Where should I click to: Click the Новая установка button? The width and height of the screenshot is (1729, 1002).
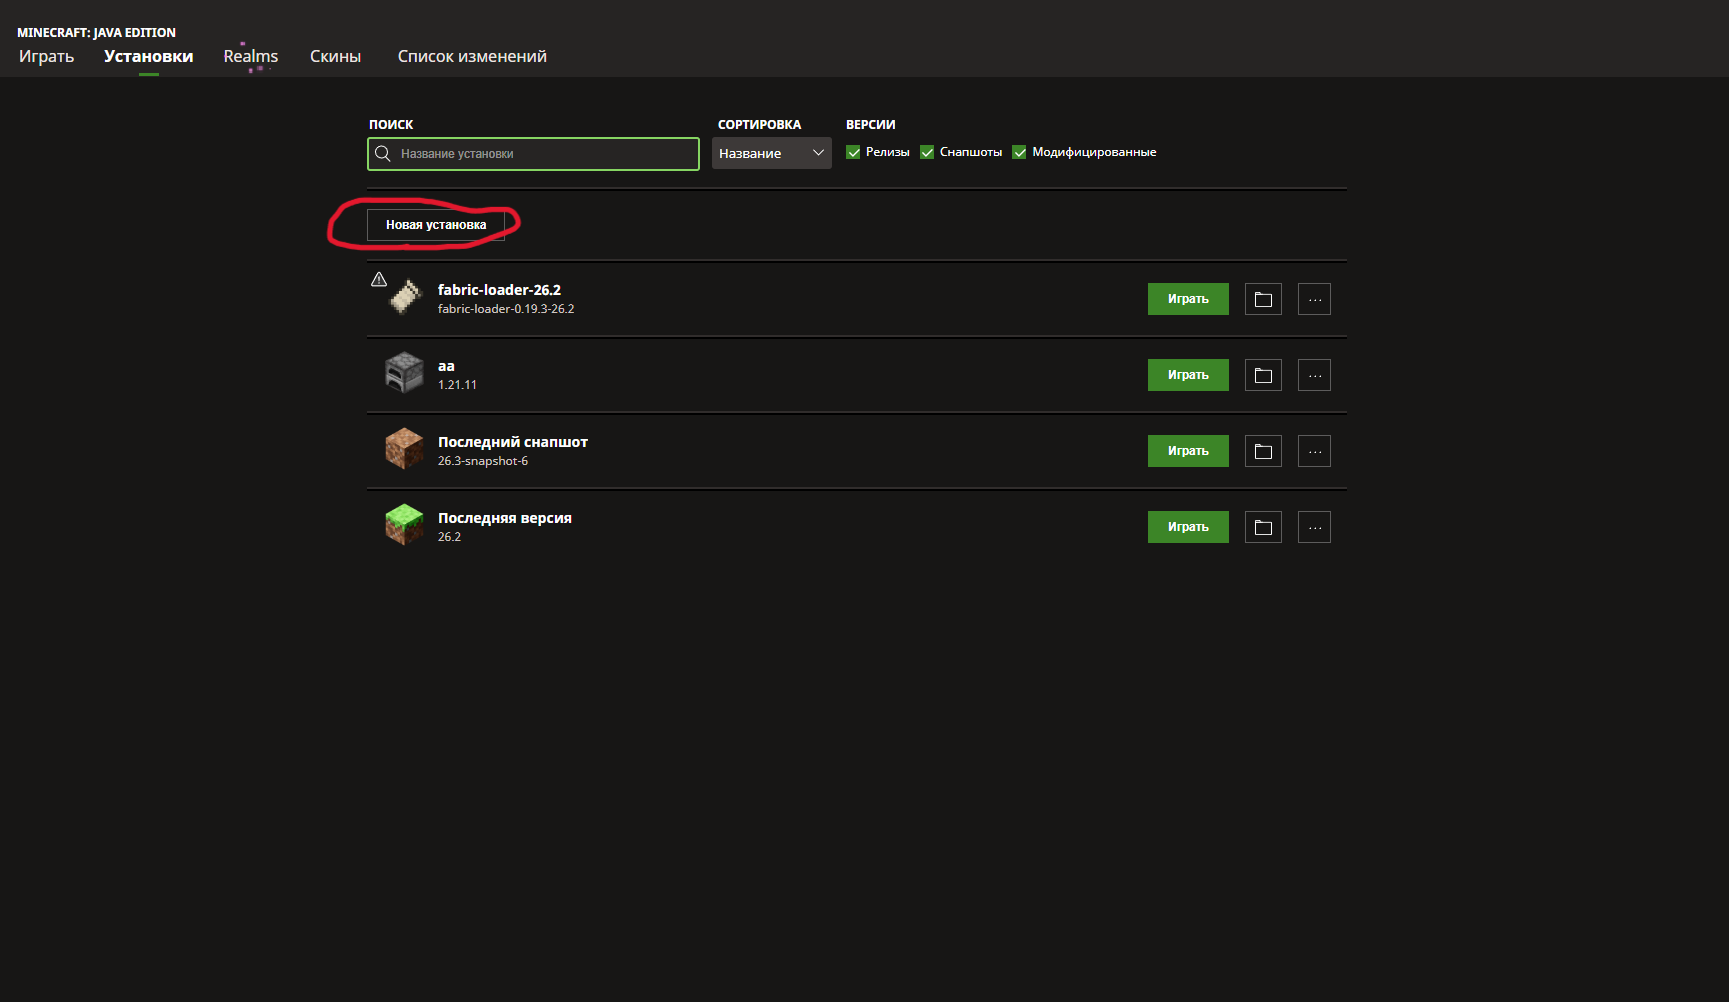point(436,225)
